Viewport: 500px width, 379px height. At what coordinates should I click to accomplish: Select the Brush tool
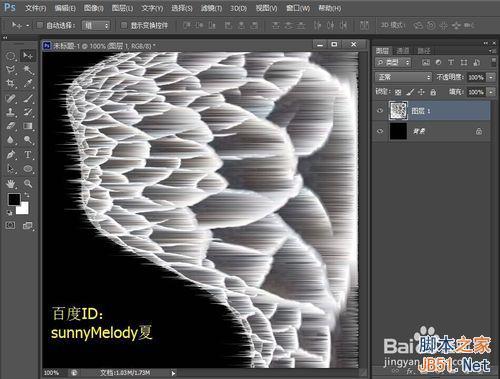28,98
